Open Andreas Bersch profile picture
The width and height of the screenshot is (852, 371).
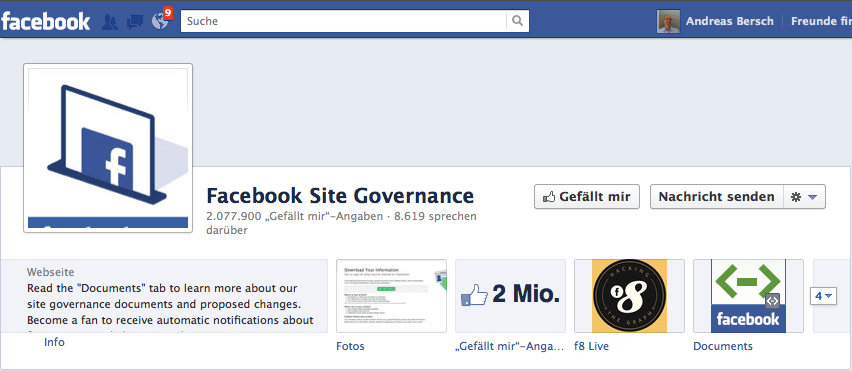(x=668, y=22)
